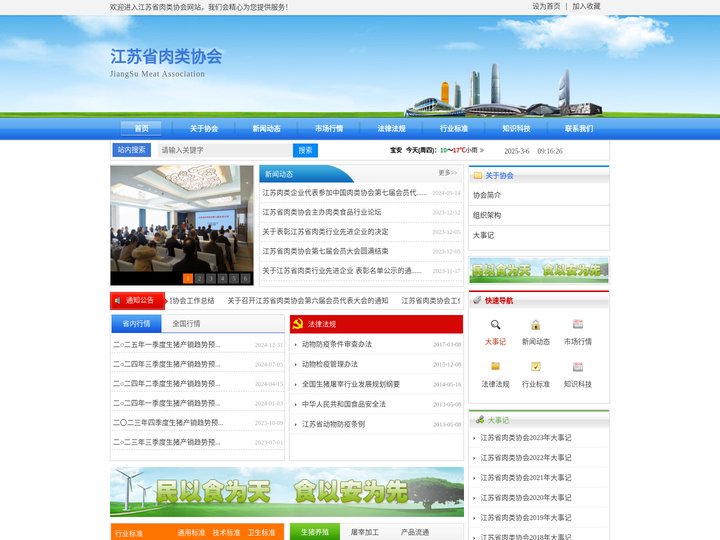Open 江苏省肉类协会2023年大事记
Image resolution: width=720 pixels, height=540 pixels.
pos(526,438)
